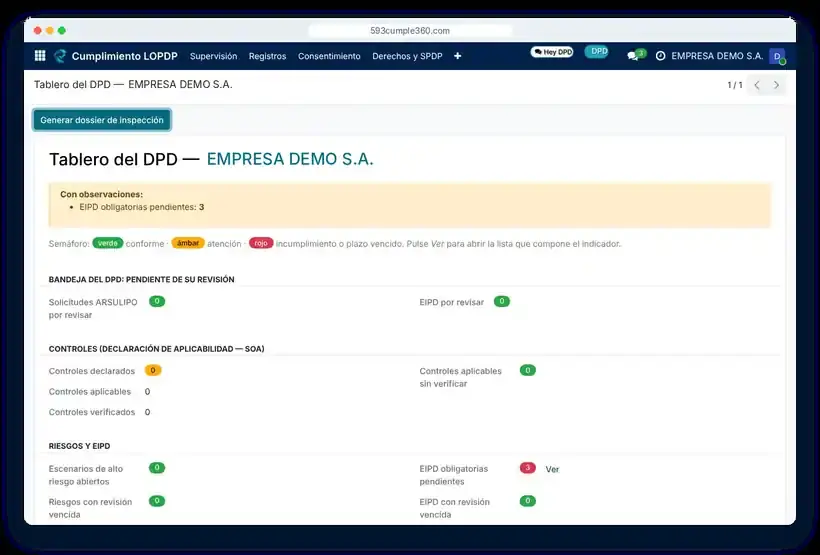The width and height of the screenshot is (820, 555).
Task: Click the browser address bar 593cumple360.com
Action: pos(410,31)
